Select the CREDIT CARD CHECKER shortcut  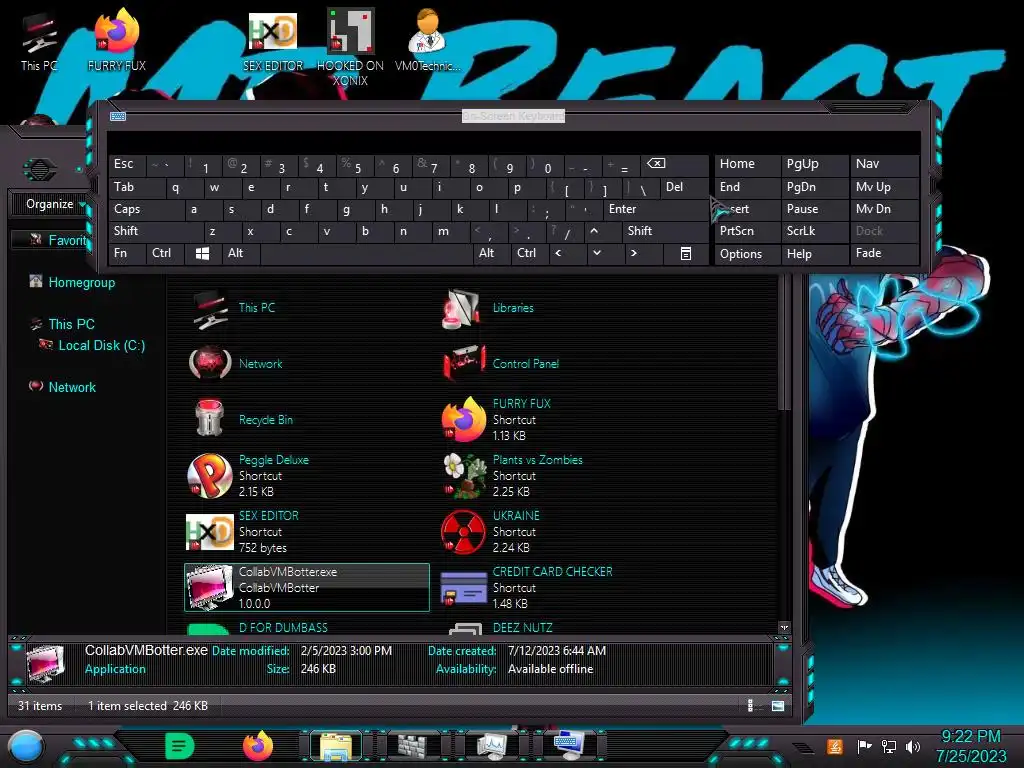526,587
